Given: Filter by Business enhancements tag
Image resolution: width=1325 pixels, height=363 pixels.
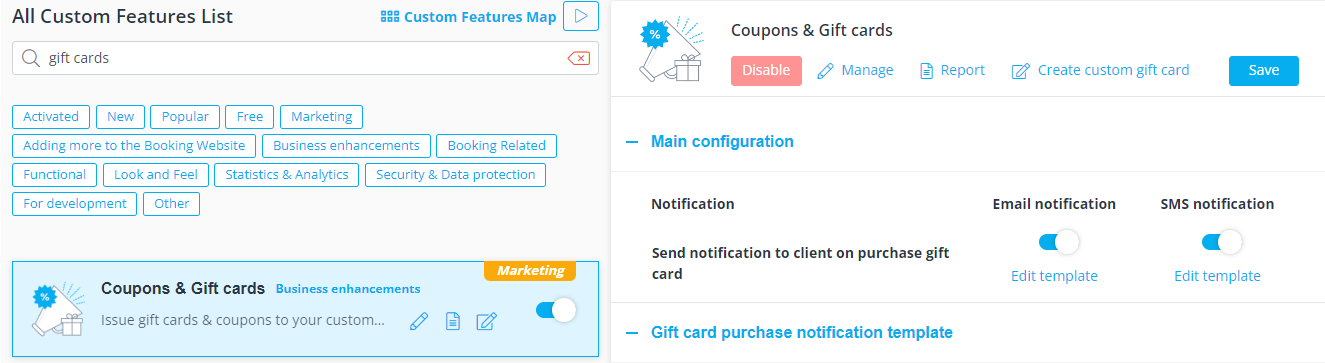Looking at the screenshot, I should (x=347, y=145).
